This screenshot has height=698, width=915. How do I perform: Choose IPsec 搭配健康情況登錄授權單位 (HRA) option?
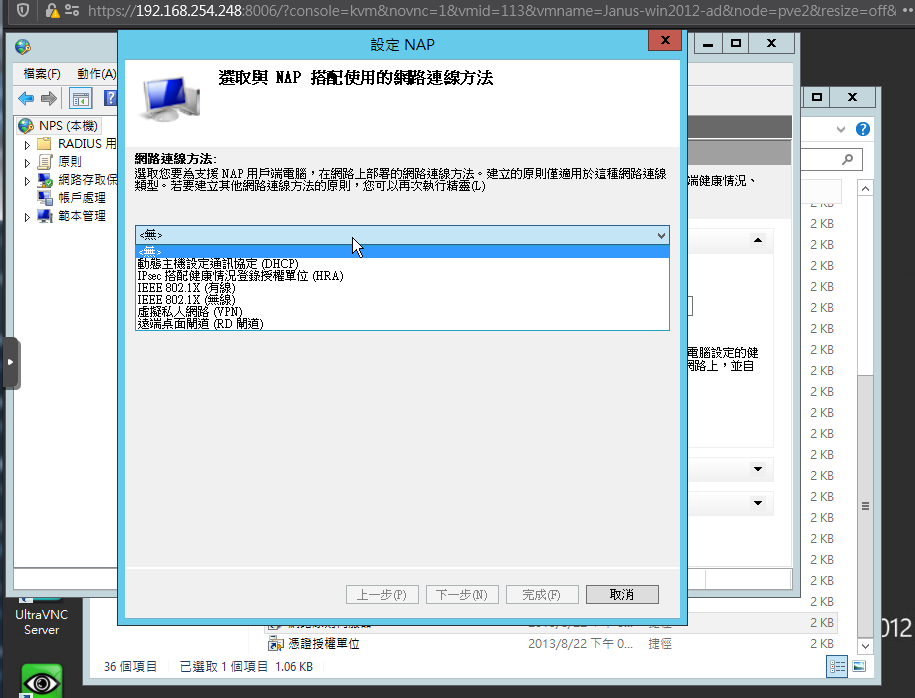point(240,275)
